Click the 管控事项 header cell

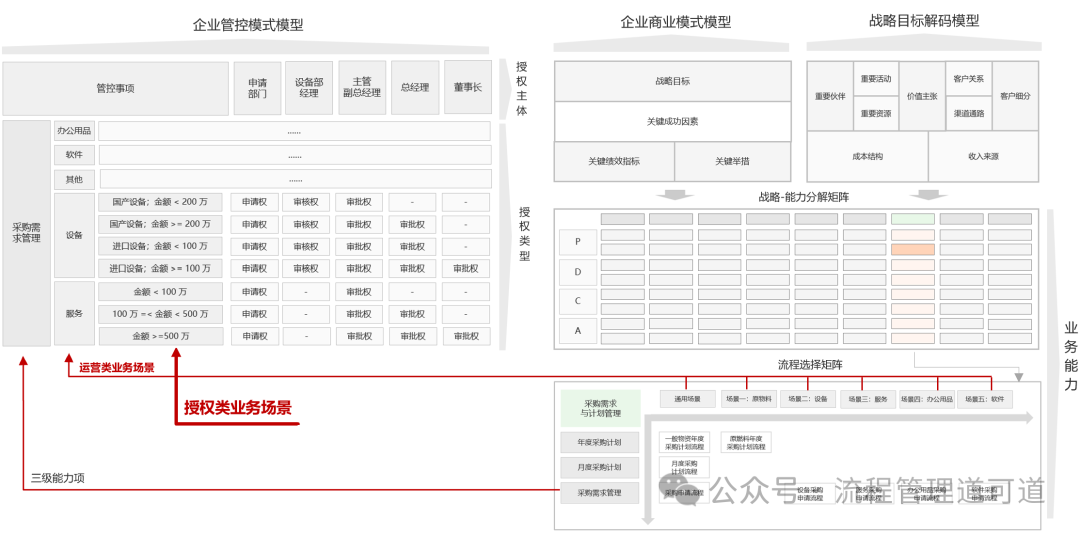point(115,88)
